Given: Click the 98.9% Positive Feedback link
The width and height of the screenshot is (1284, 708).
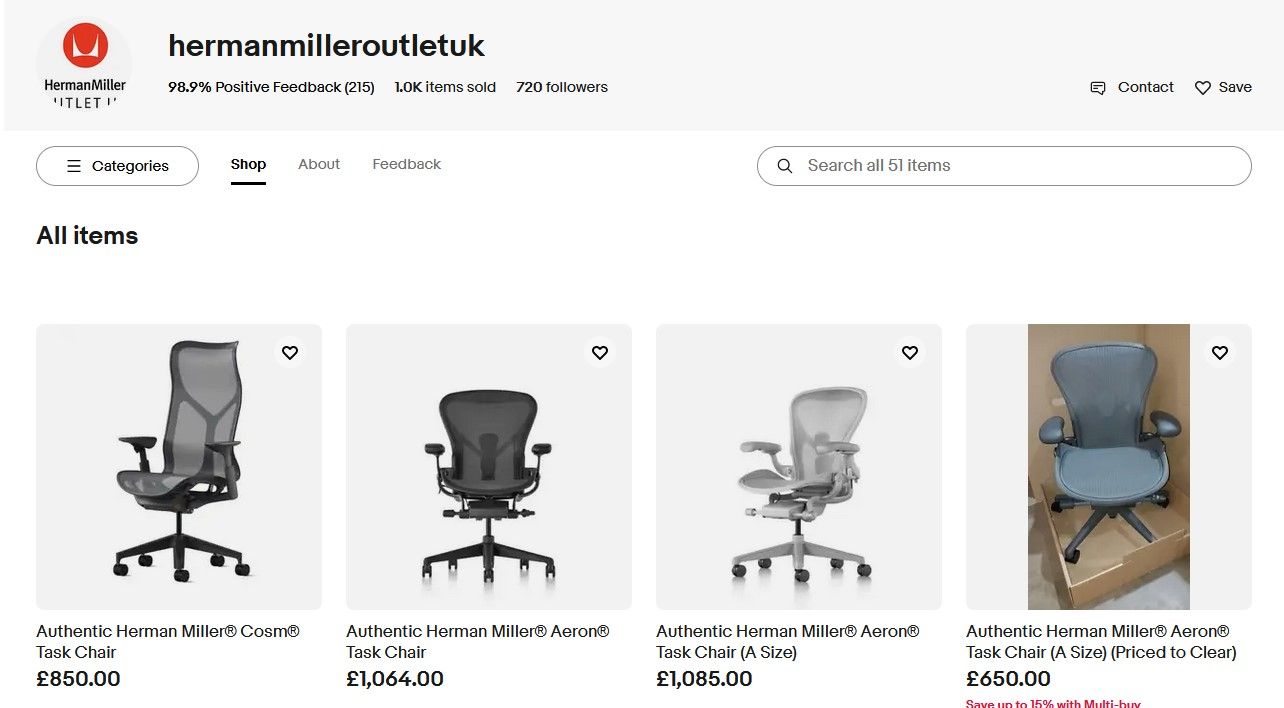Looking at the screenshot, I should (x=271, y=87).
